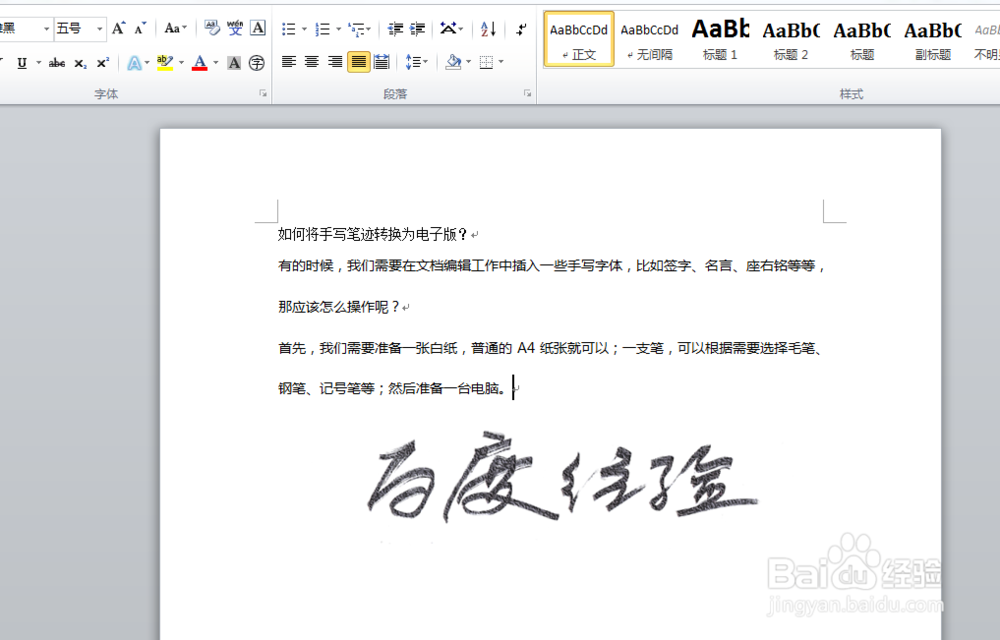Click the Grow Font button
This screenshot has width=1000, height=640.
[x=119, y=29]
